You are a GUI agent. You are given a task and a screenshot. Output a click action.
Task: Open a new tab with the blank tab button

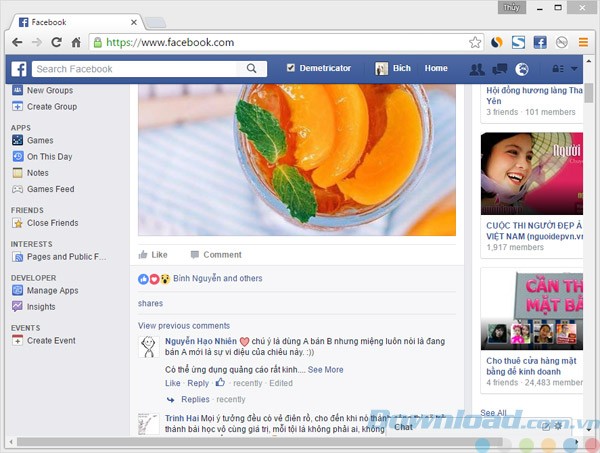click(155, 23)
